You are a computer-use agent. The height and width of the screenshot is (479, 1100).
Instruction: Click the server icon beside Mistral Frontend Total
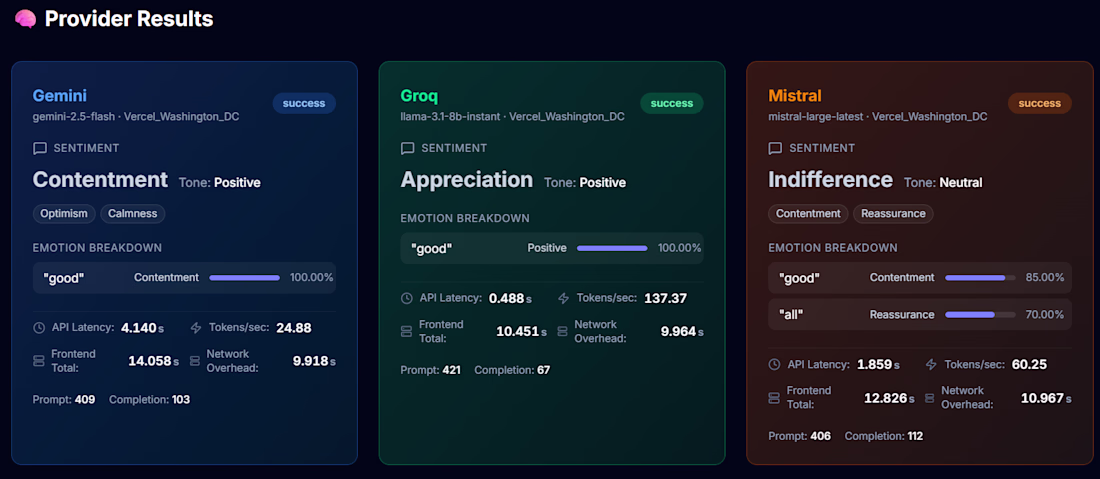[774, 398]
